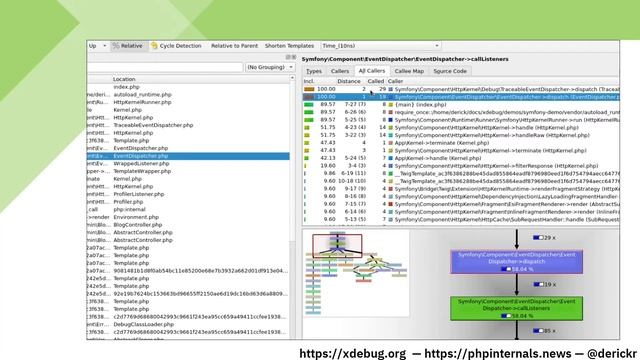Sort by the Distance column header

349,81
